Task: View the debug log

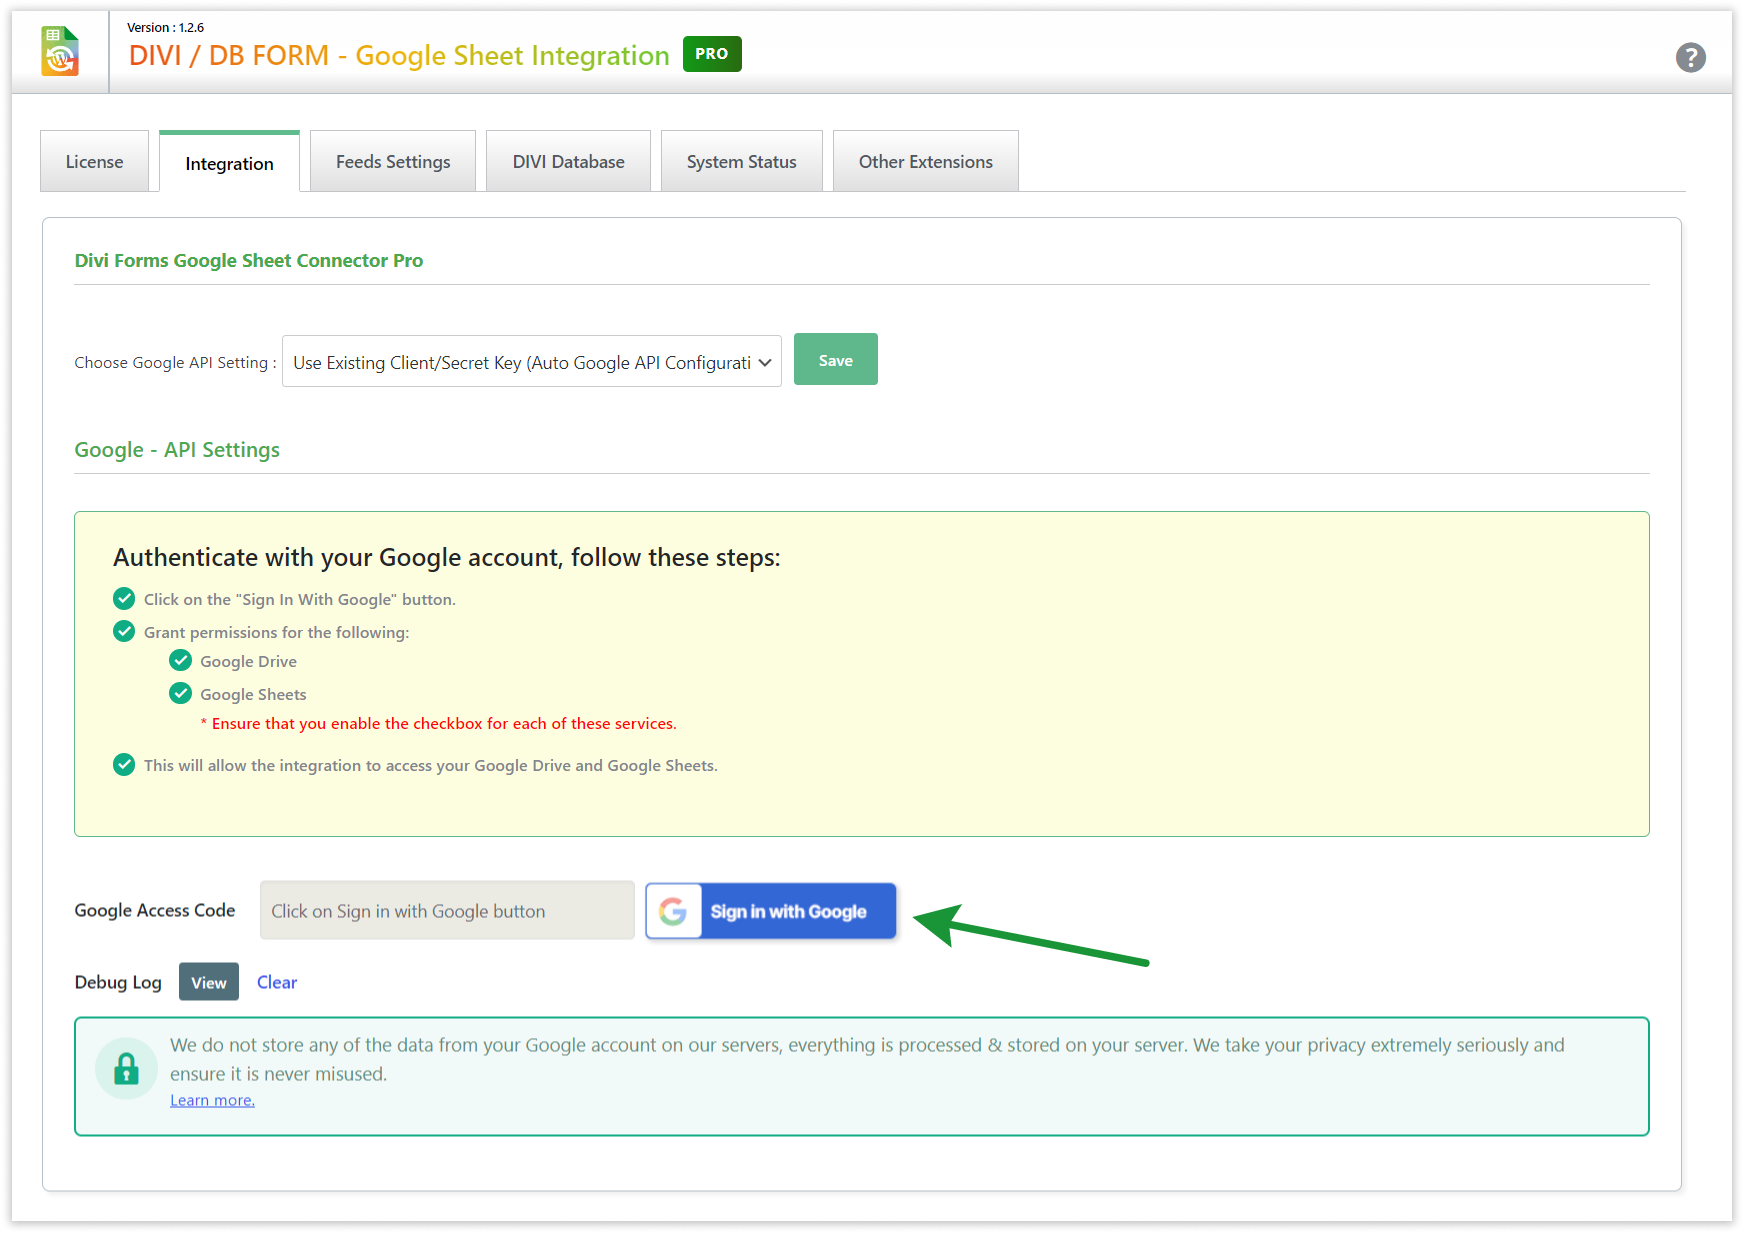Action: (x=209, y=982)
